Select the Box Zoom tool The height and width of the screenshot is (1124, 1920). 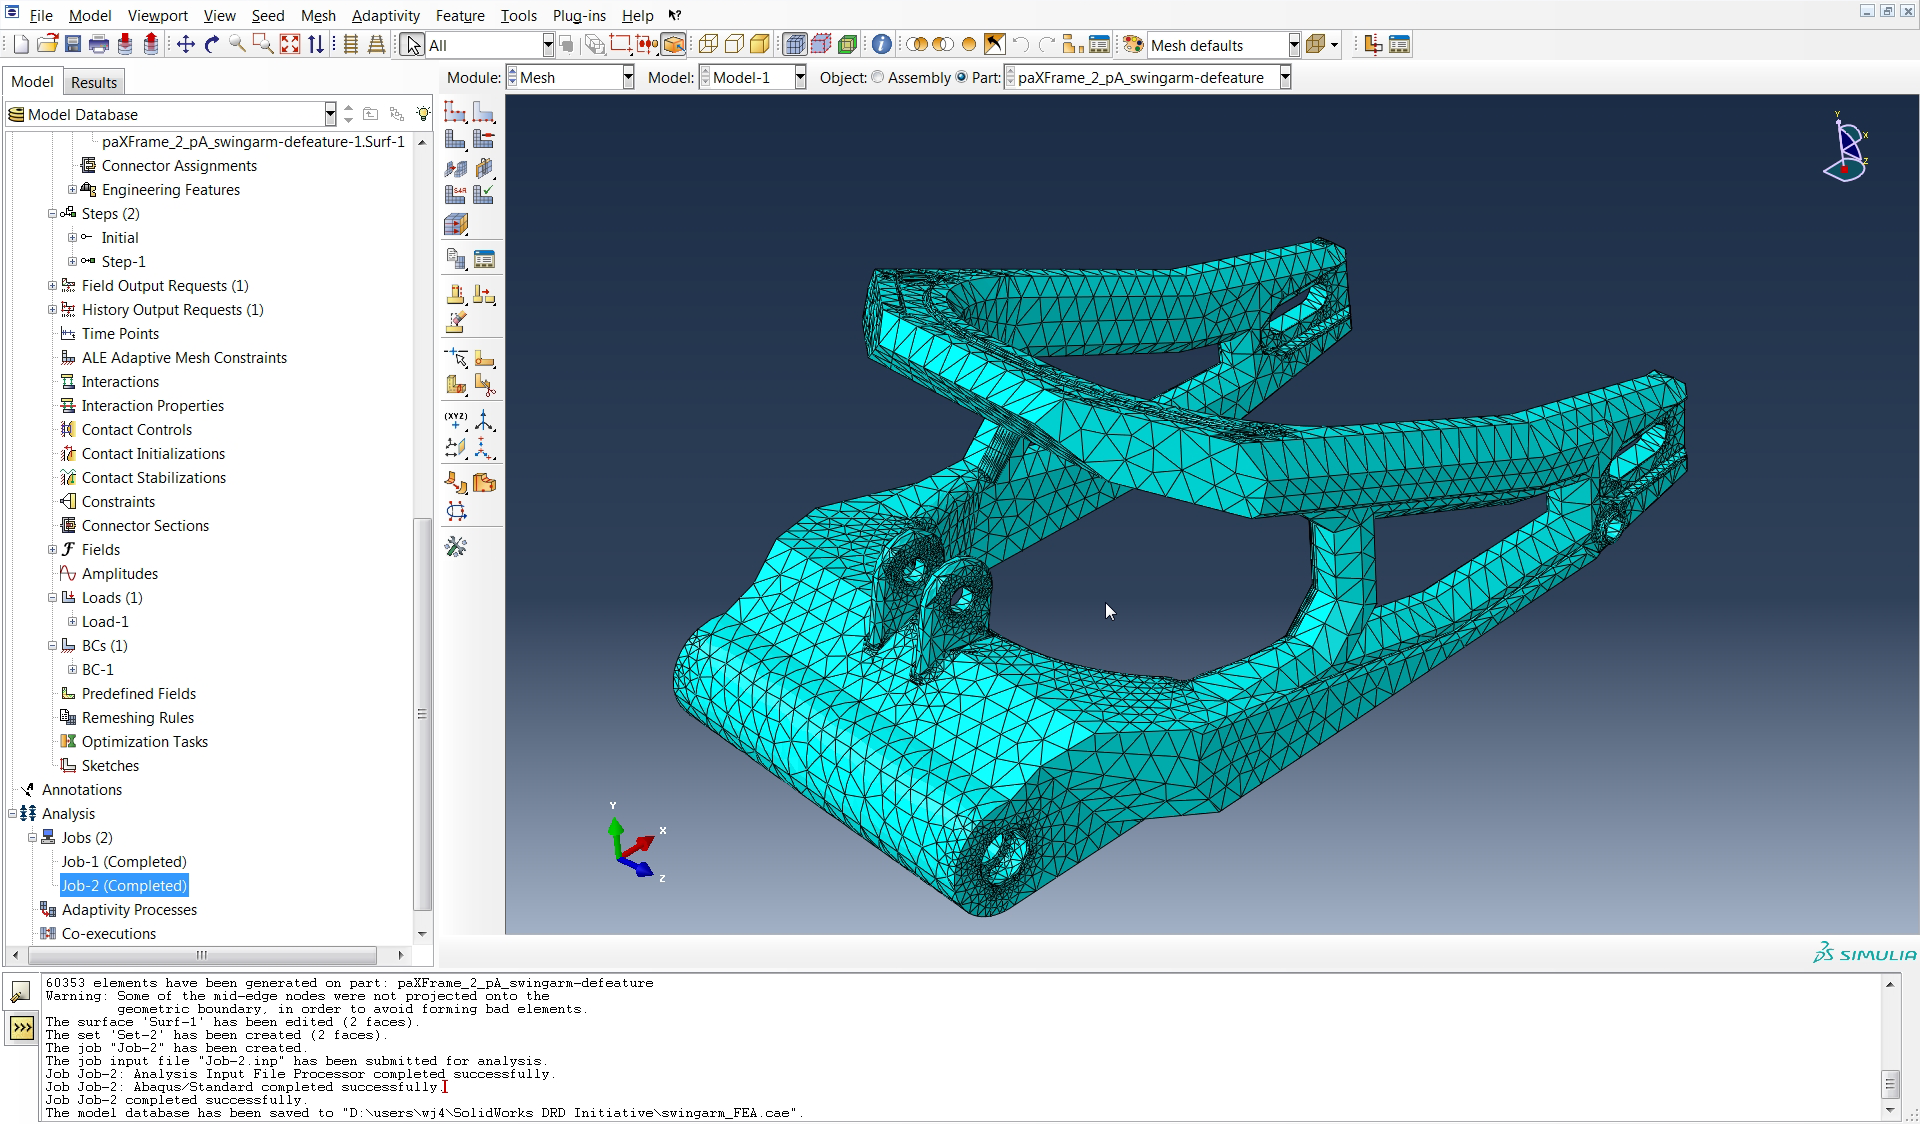[x=263, y=44]
